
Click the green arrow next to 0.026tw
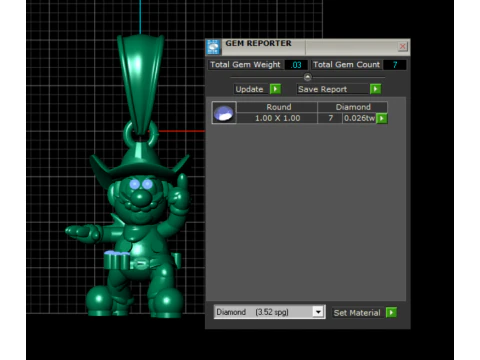pyautogui.click(x=382, y=118)
